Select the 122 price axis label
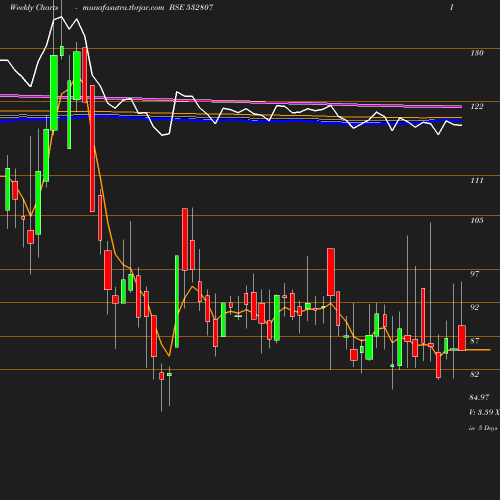 point(477,106)
